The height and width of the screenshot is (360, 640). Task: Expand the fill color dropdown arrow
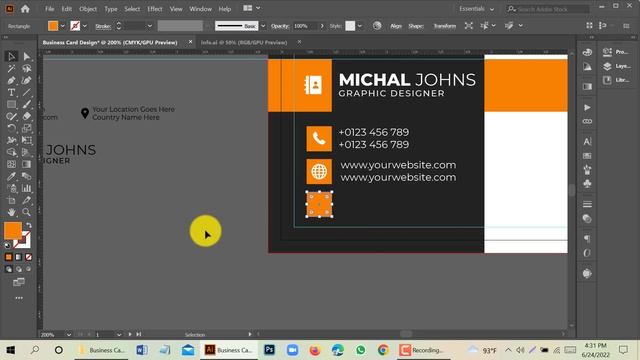62,26
